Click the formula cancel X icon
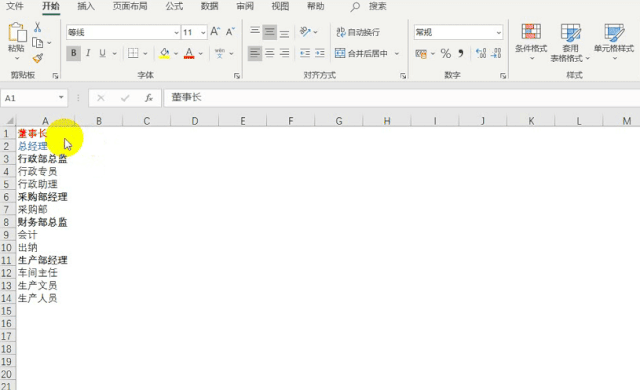The width and height of the screenshot is (640, 390). pos(101,98)
